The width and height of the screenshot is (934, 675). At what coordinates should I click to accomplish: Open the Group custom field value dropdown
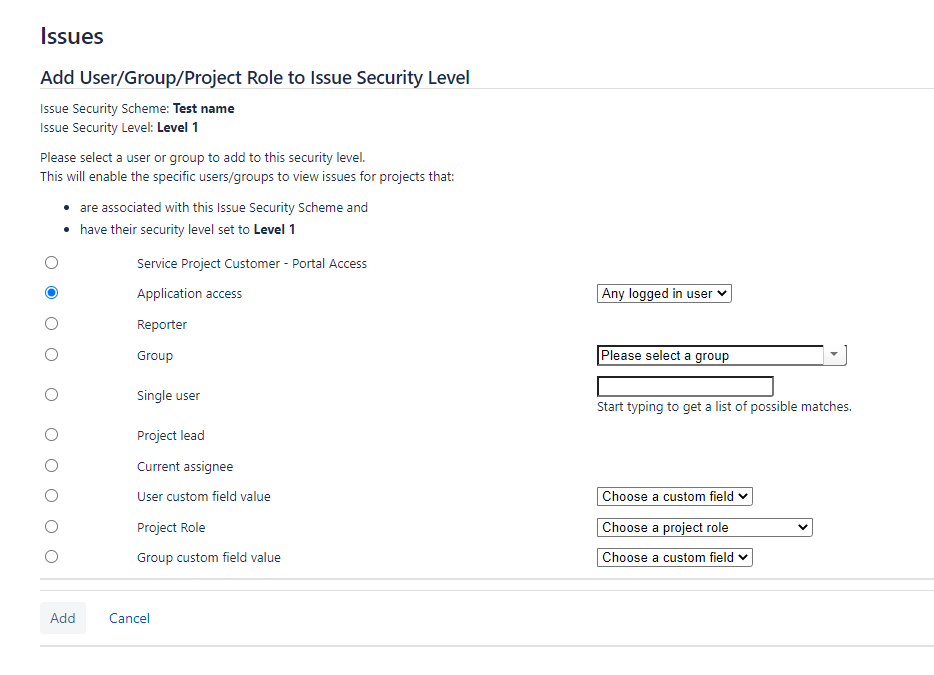(x=675, y=558)
